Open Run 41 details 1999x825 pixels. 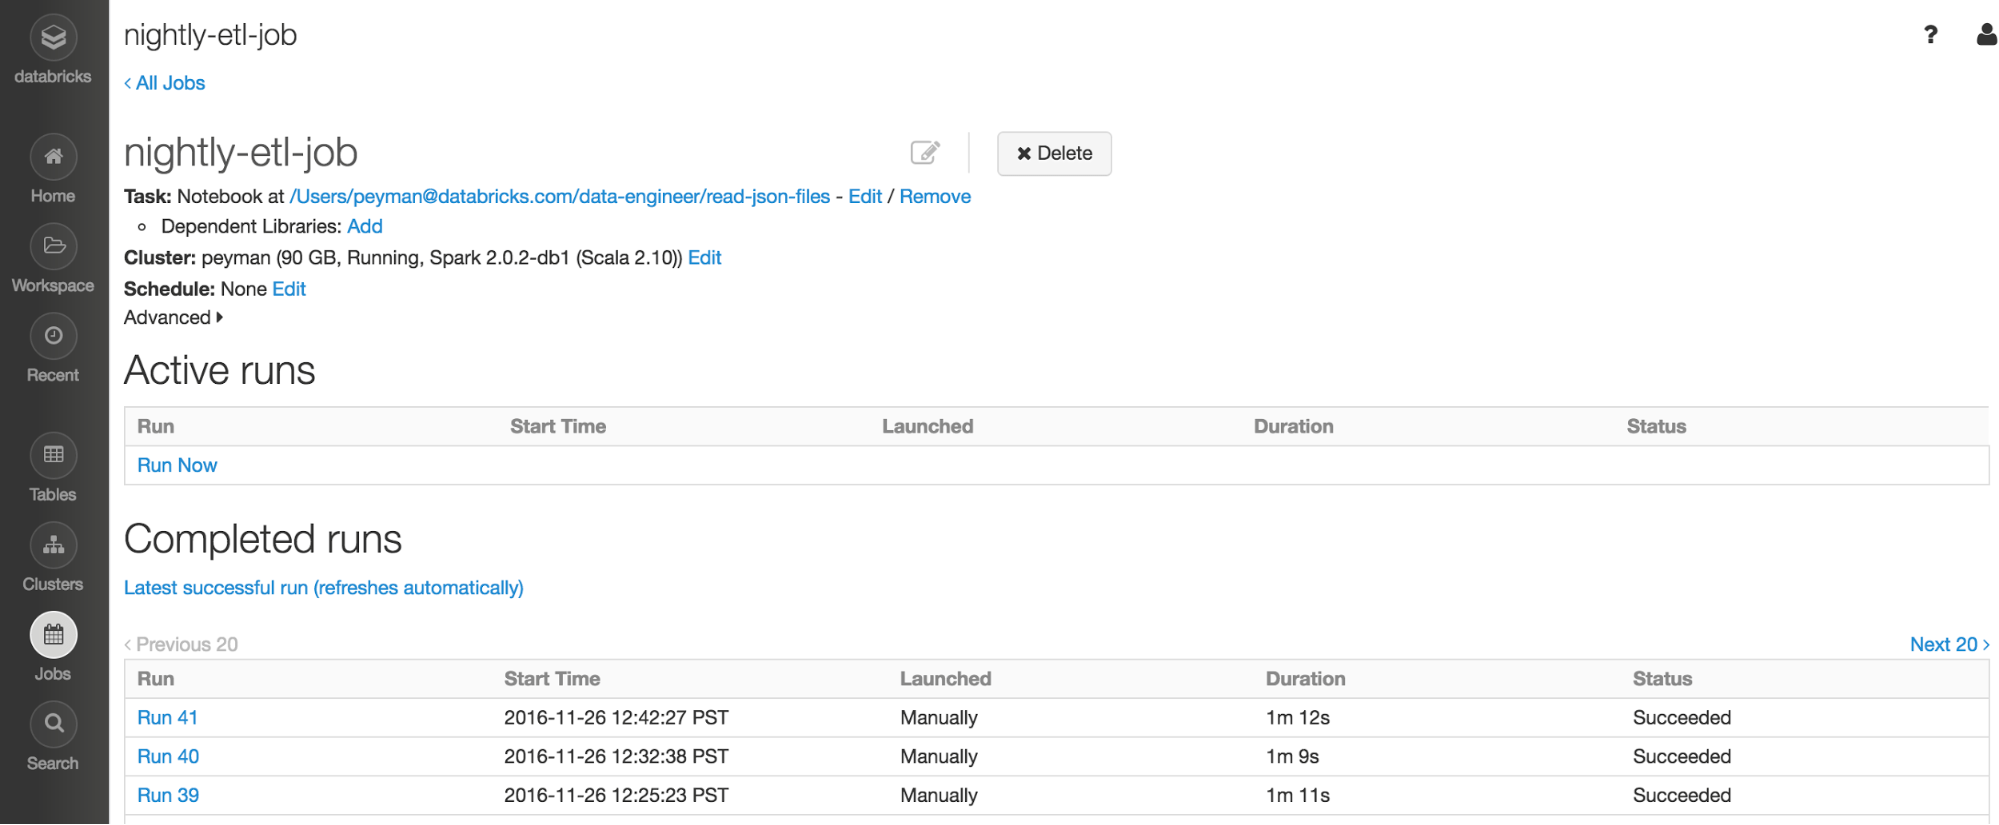tap(167, 718)
